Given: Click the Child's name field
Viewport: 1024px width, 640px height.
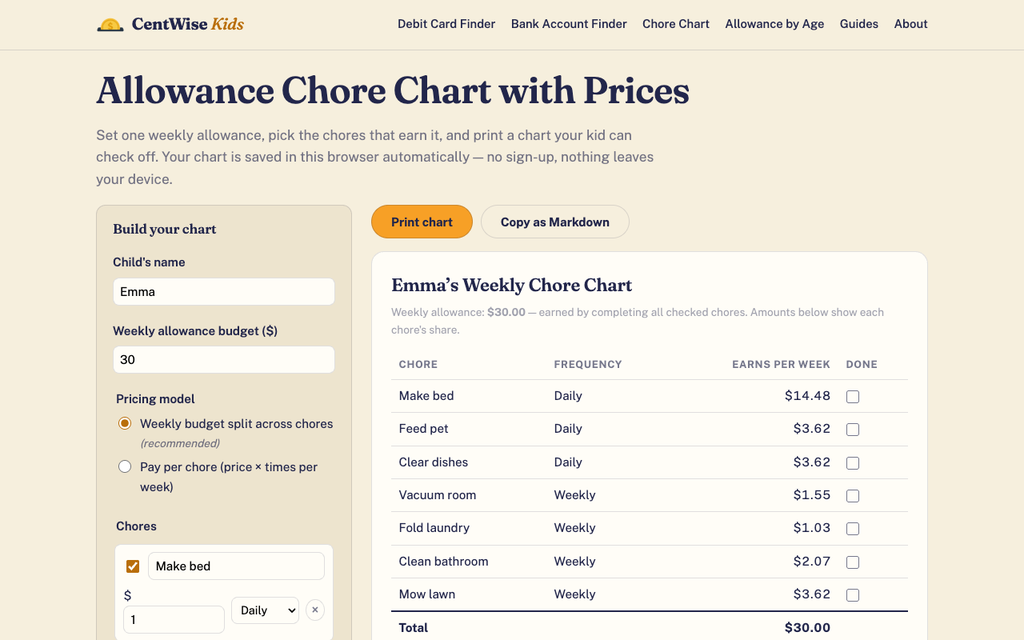Looking at the screenshot, I should [224, 292].
